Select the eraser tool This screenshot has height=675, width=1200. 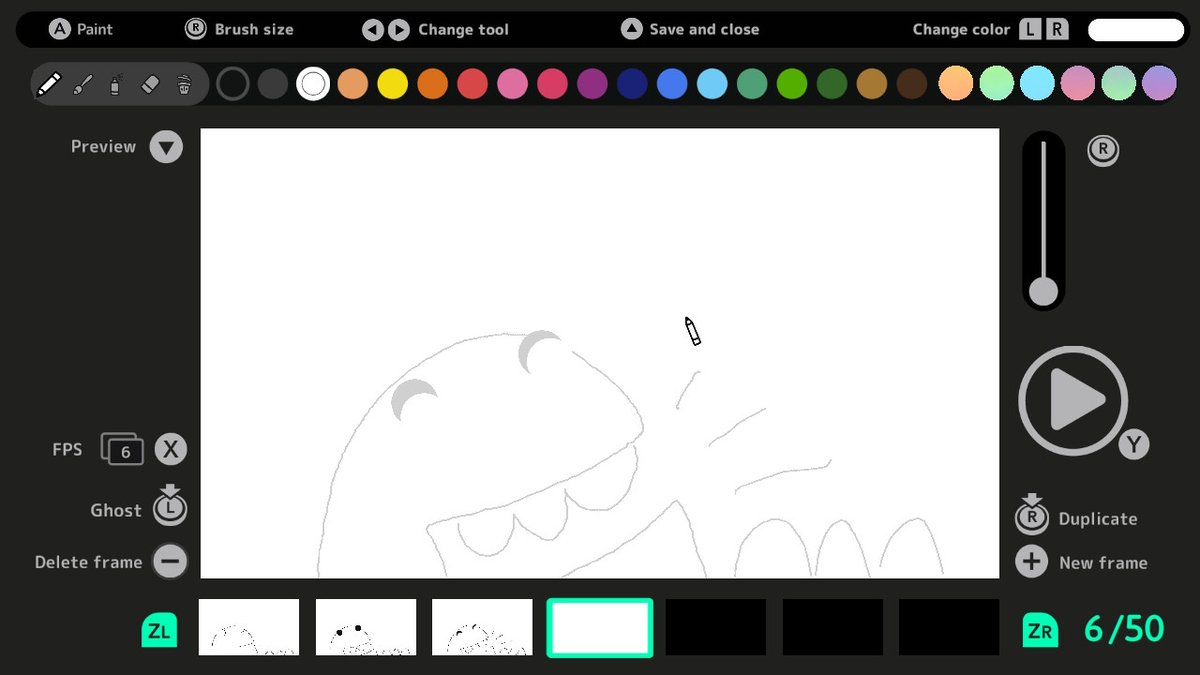click(x=150, y=84)
